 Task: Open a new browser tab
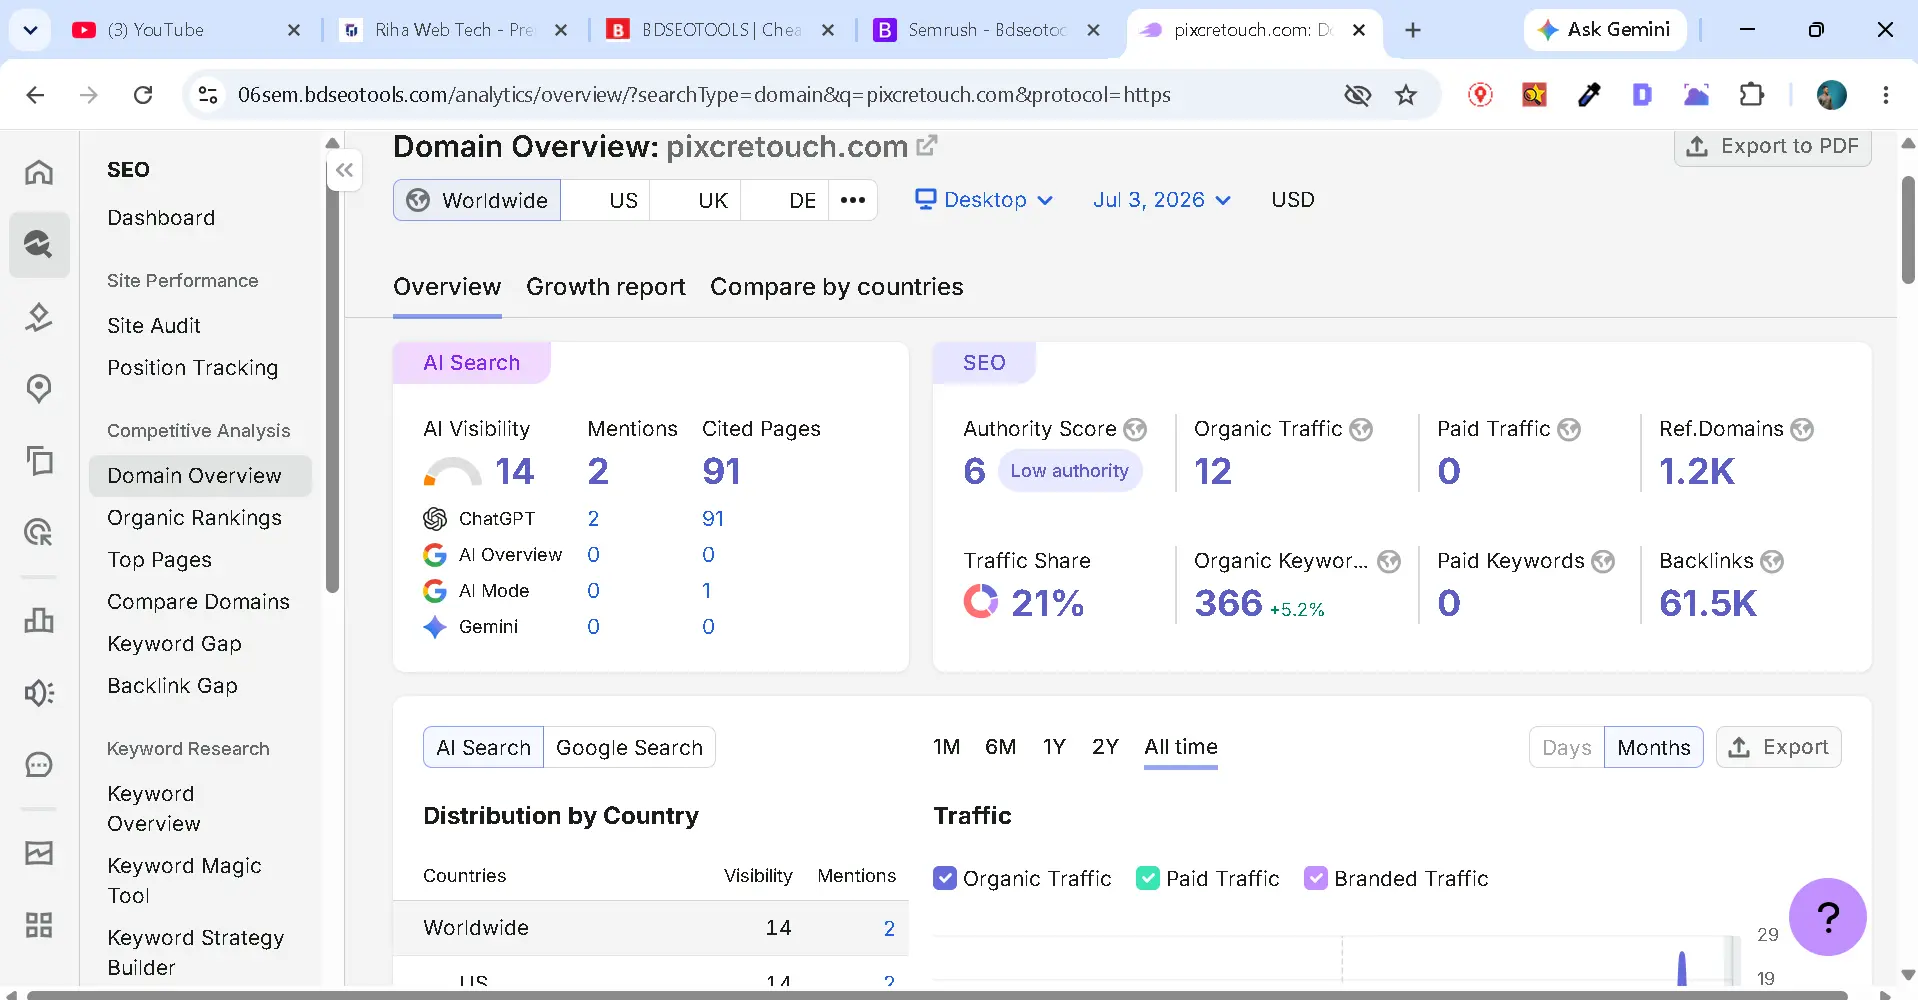[x=1412, y=30]
